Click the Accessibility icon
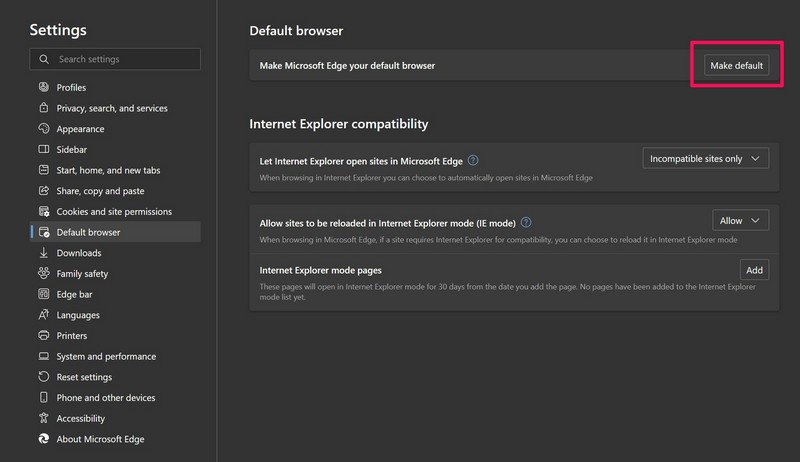800x462 pixels. tap(44, 419)
